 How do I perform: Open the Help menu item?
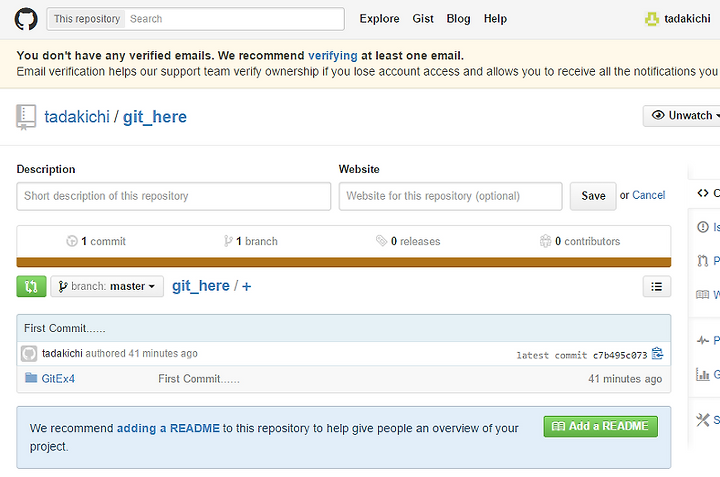(x=495, y=19)
